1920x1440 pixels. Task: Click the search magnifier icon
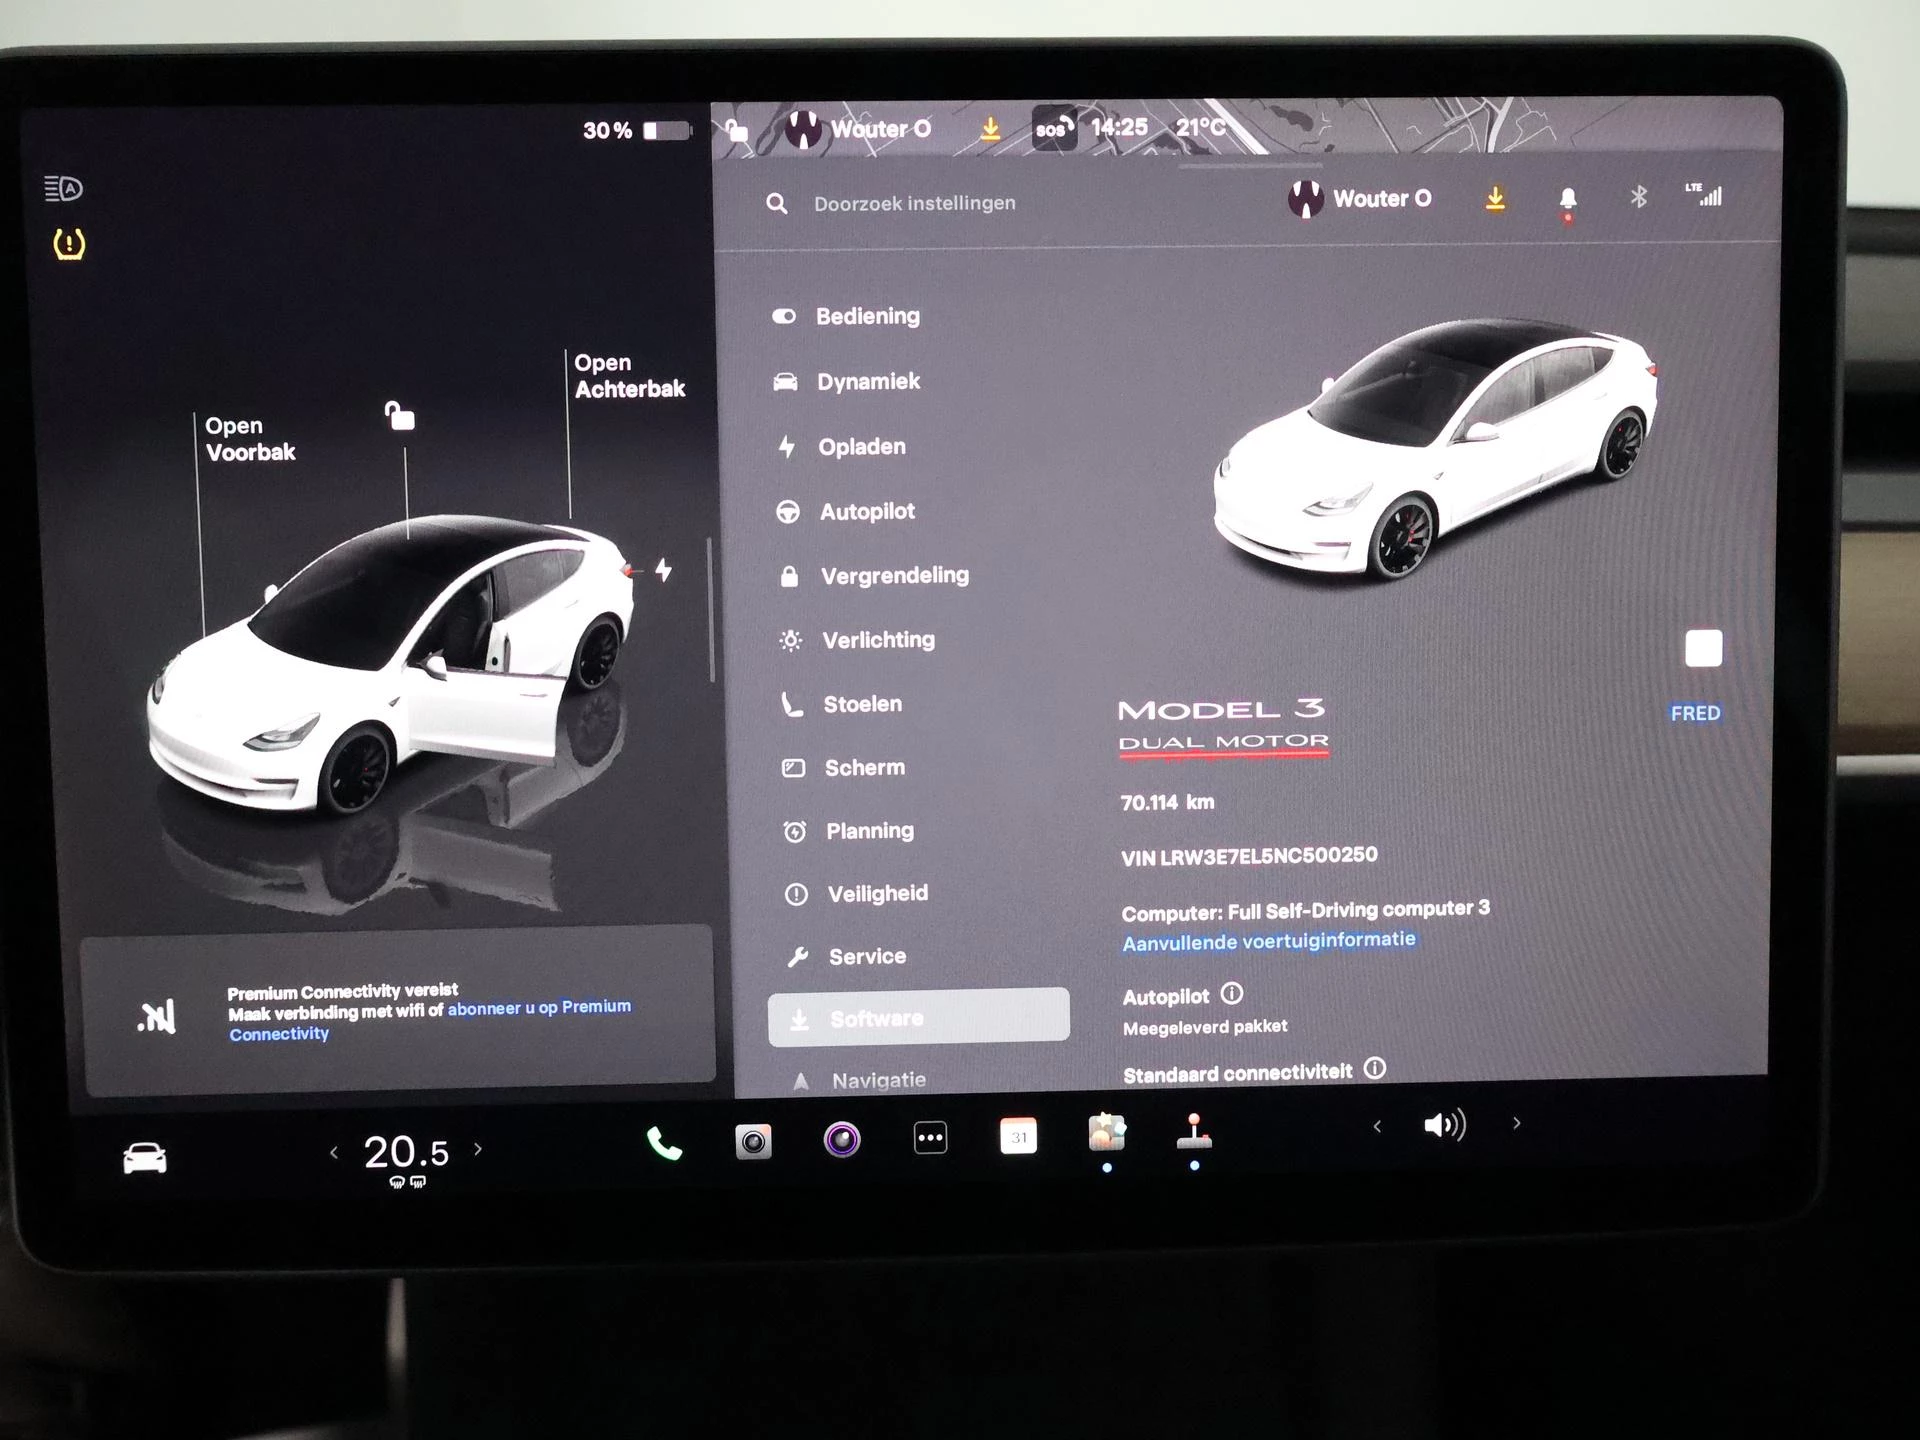(777, 204)
